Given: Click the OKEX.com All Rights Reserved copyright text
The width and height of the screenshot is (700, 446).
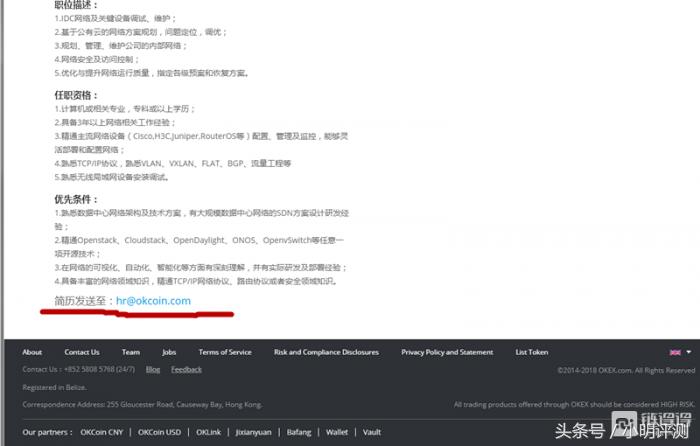Looking at the screenshot, I should tap(626, 370).
